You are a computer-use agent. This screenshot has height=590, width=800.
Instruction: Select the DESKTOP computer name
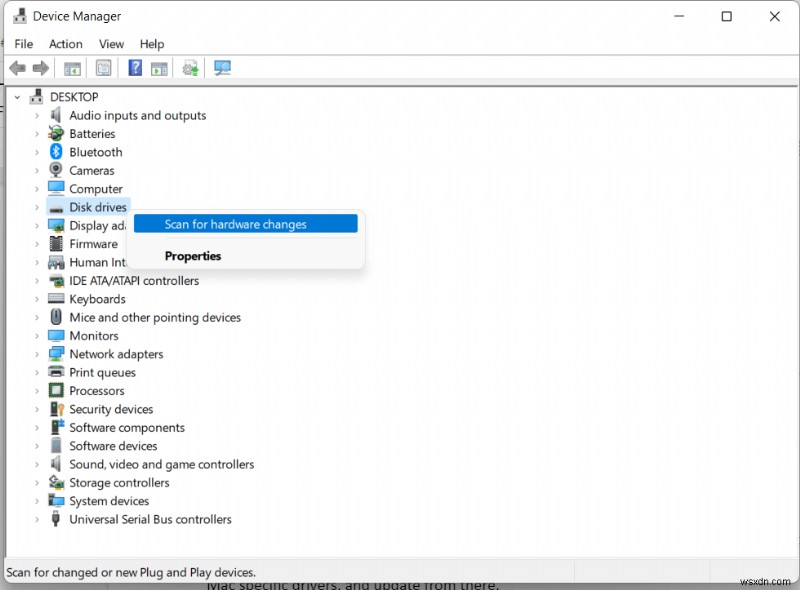[74, 97]
